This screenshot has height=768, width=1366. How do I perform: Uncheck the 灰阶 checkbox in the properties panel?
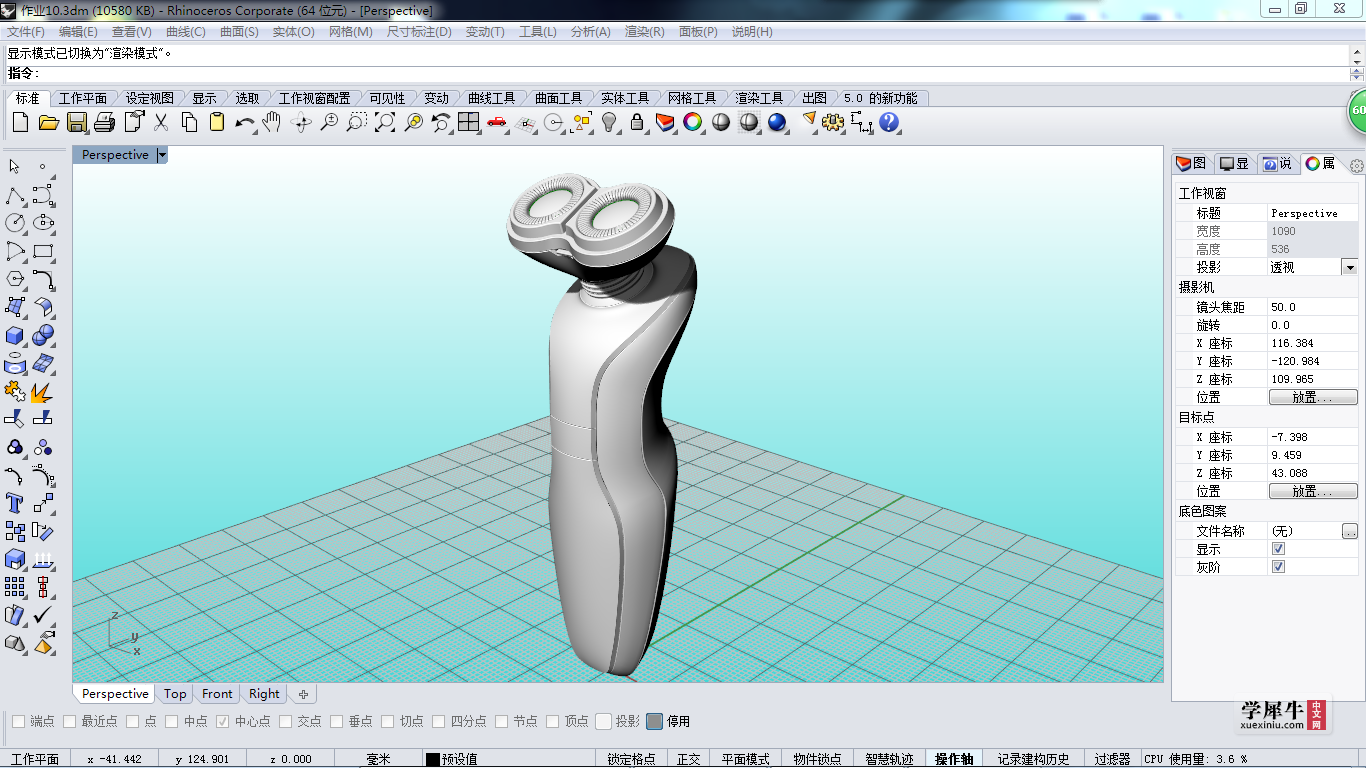[1278, 567]
